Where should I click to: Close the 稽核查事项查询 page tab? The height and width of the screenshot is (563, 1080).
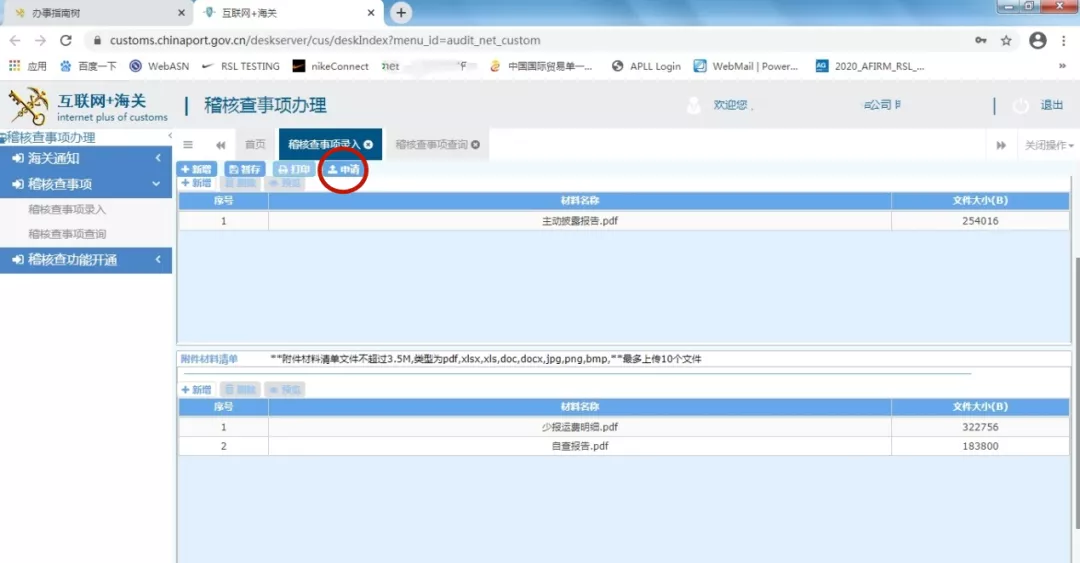[475, 145]
